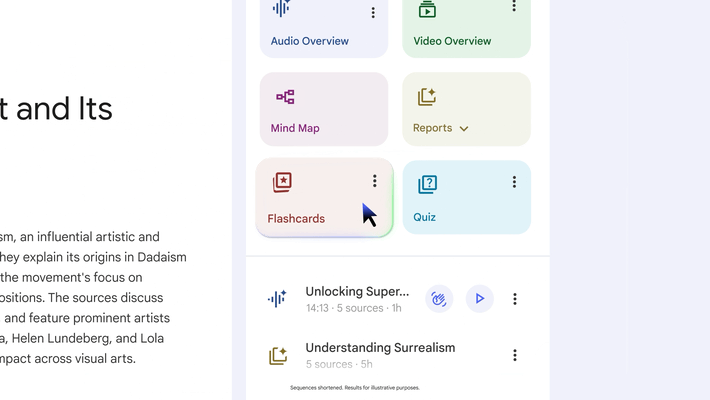710x400 pixels.
Task: Open more options for Understanding Surrealism
Action: (x=515, y=355)
